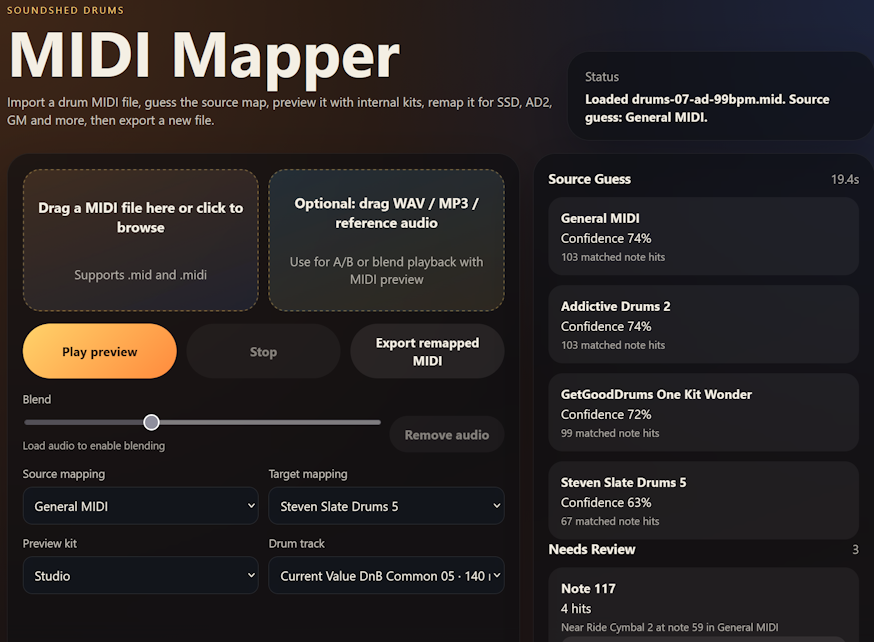Click the SOUNDSHED DRUMS brand label
This screenshot has width=874, height=642.
[65, 10]
